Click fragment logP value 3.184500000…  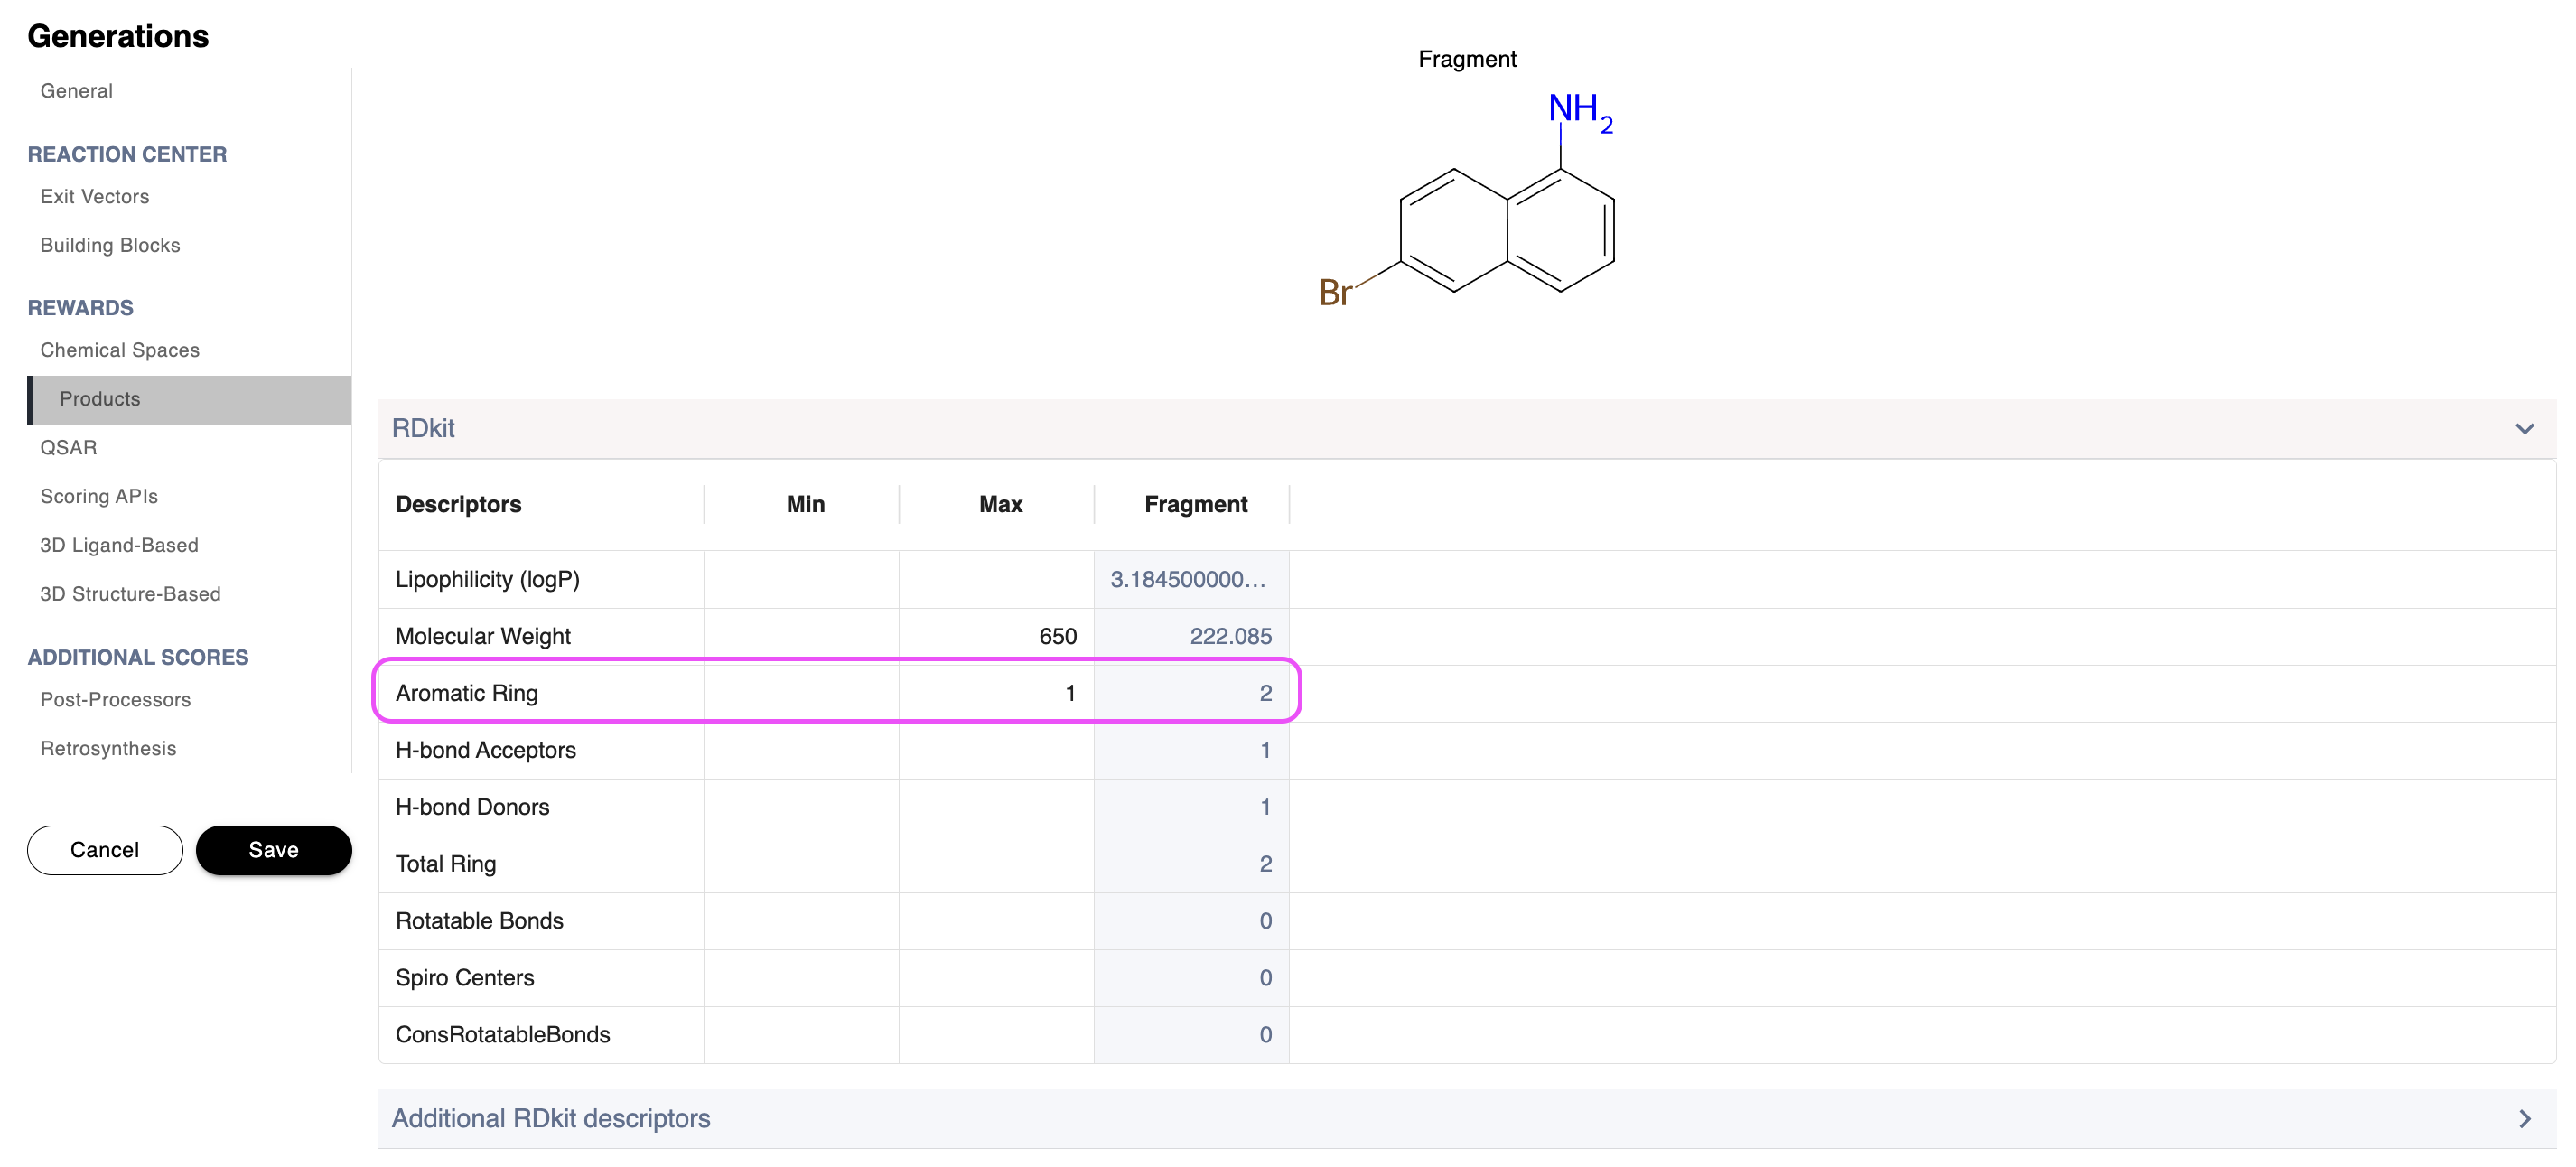click(1189, 580)
